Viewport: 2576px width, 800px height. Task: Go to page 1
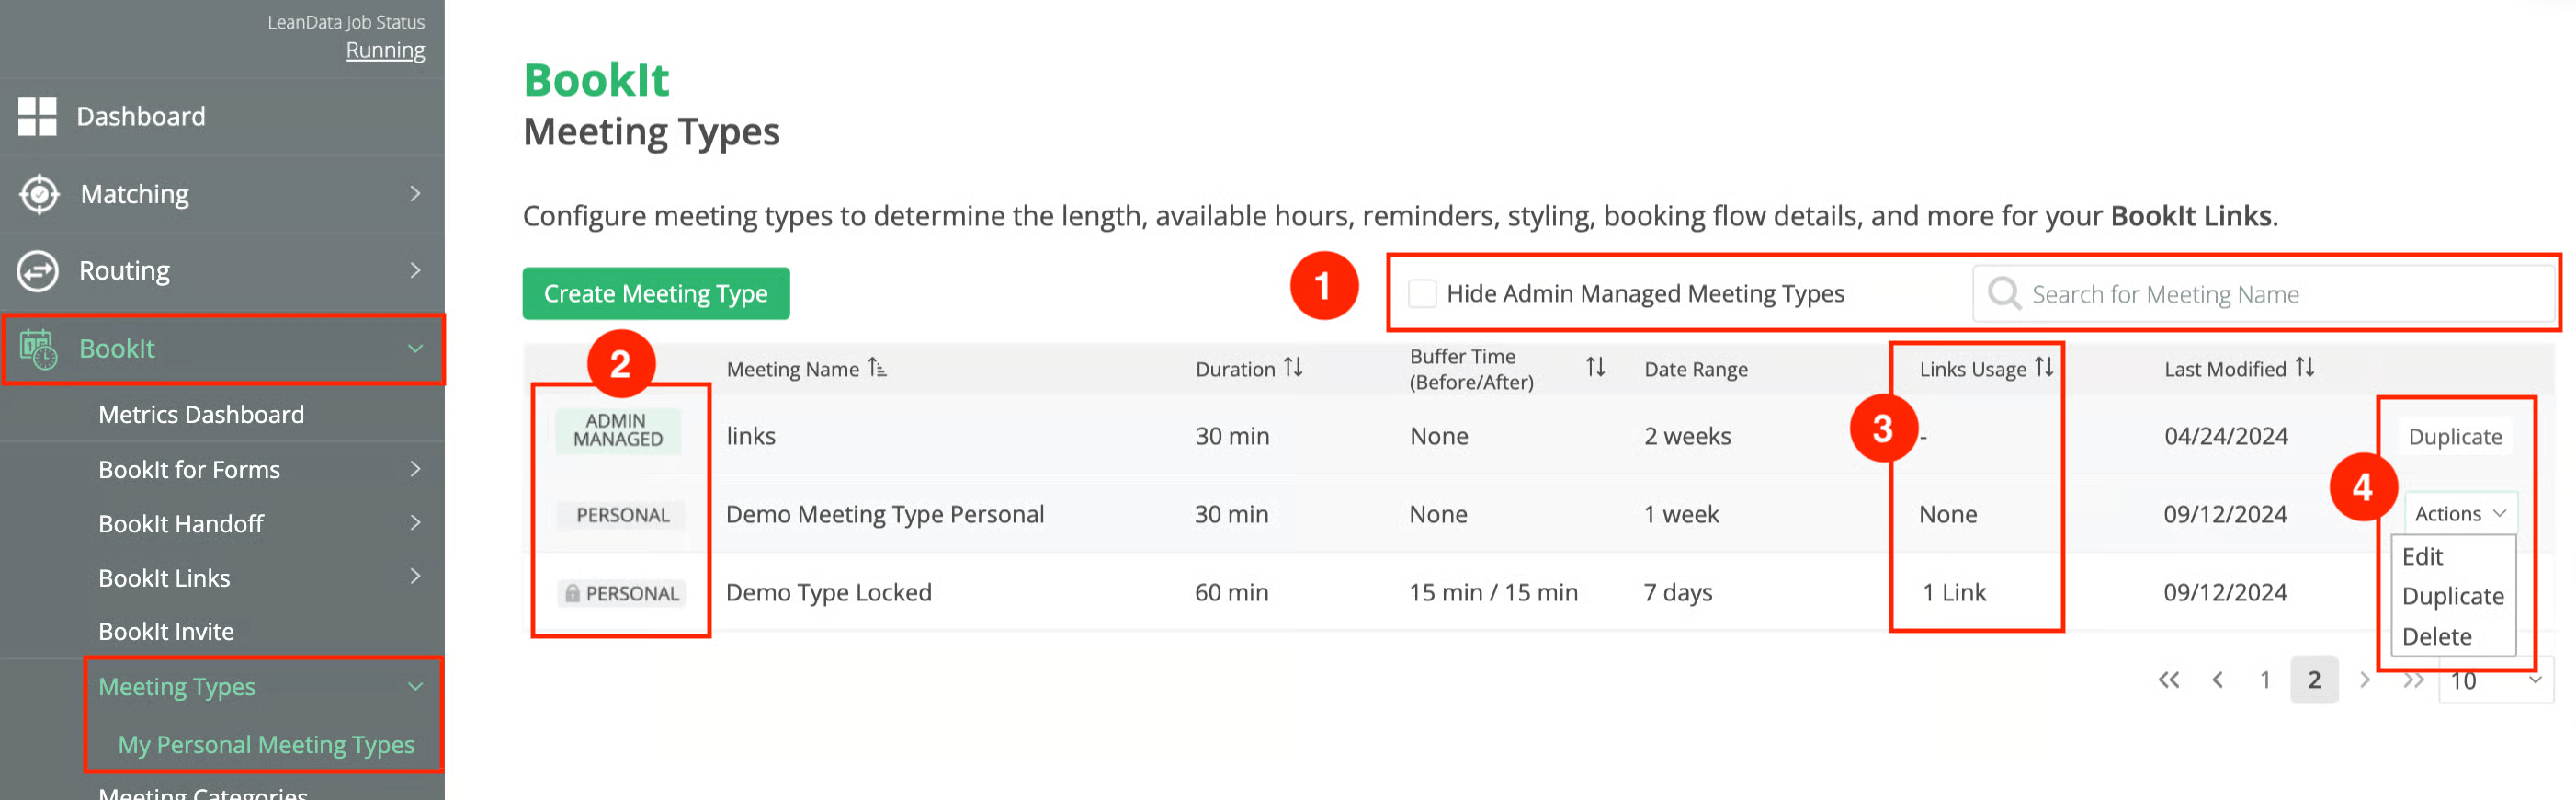click(x=2265, y=681)
